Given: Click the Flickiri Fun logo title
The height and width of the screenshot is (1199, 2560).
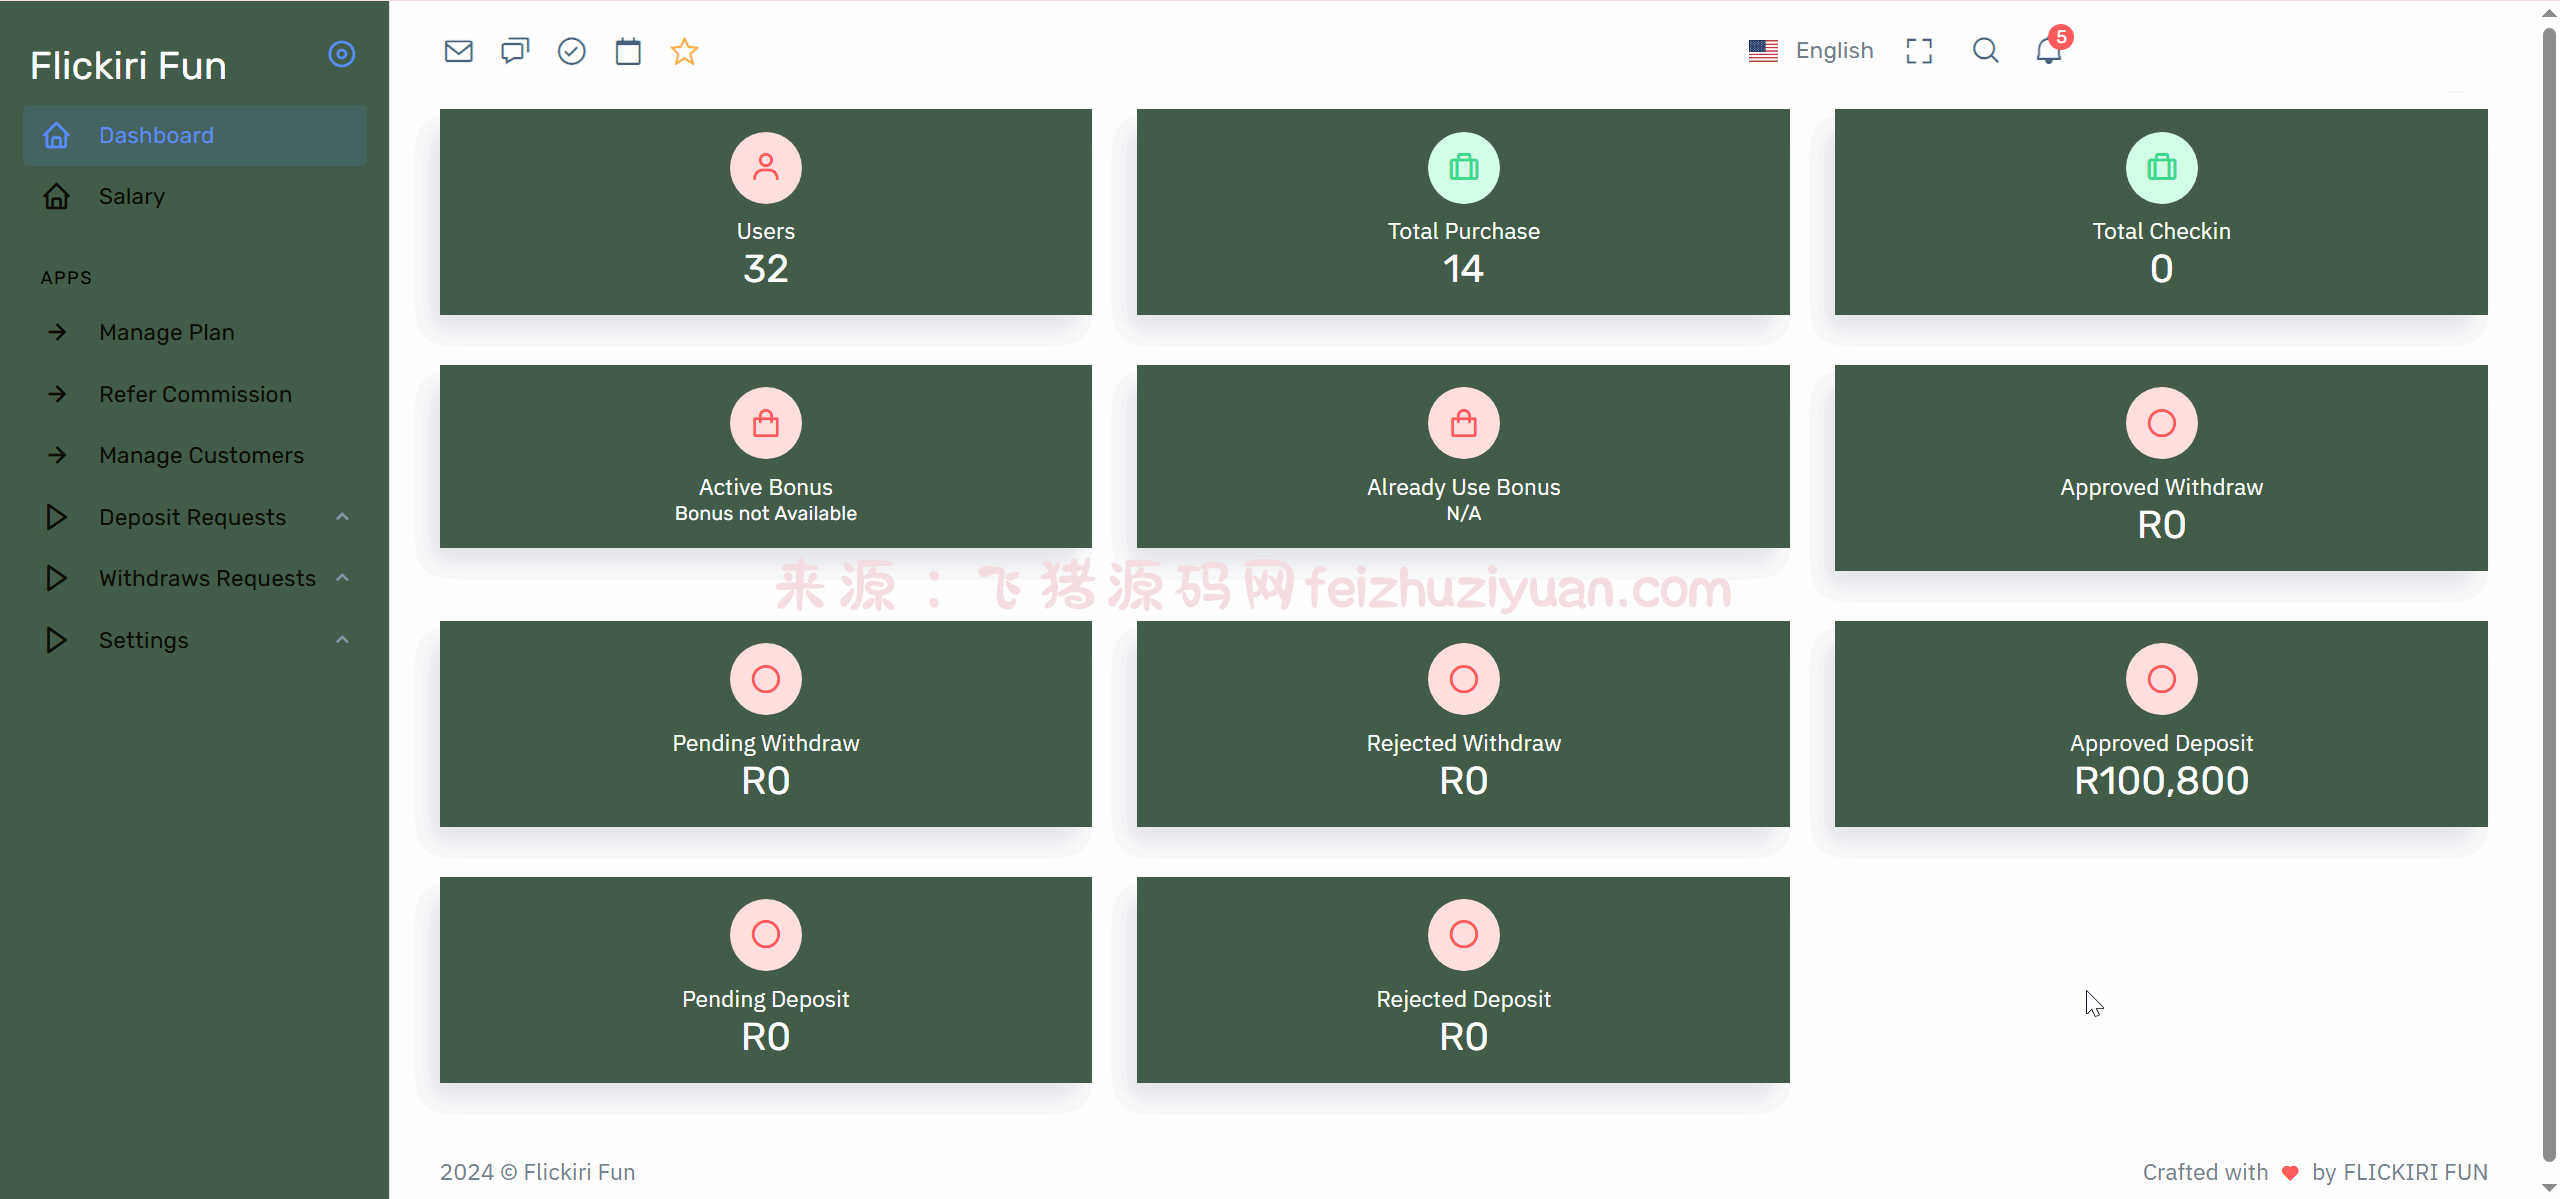Looking at the screenshot, I should tap(128, 66).
